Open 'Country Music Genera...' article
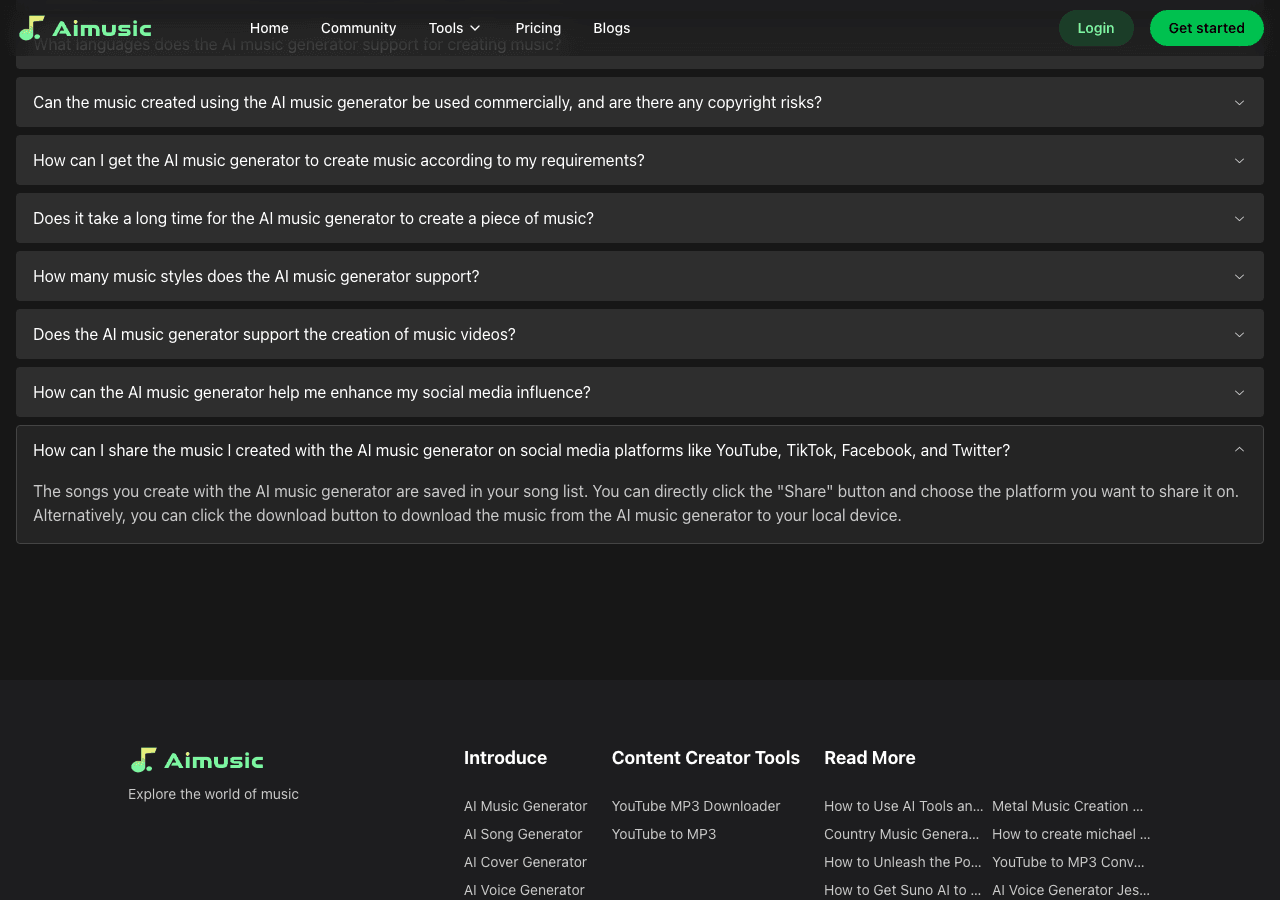The image size is (1280, 900). pyautogui.click(x=902, y=834)
